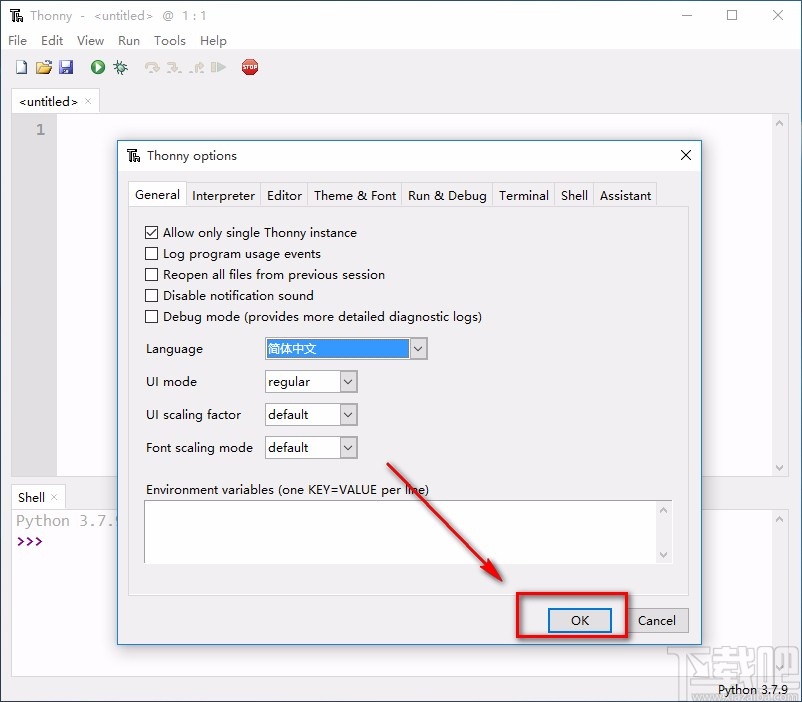Image resolution: width=802 pixels, height=702 pixels.
Task: Close the Thonny options dialog
Action: point(686,155)
